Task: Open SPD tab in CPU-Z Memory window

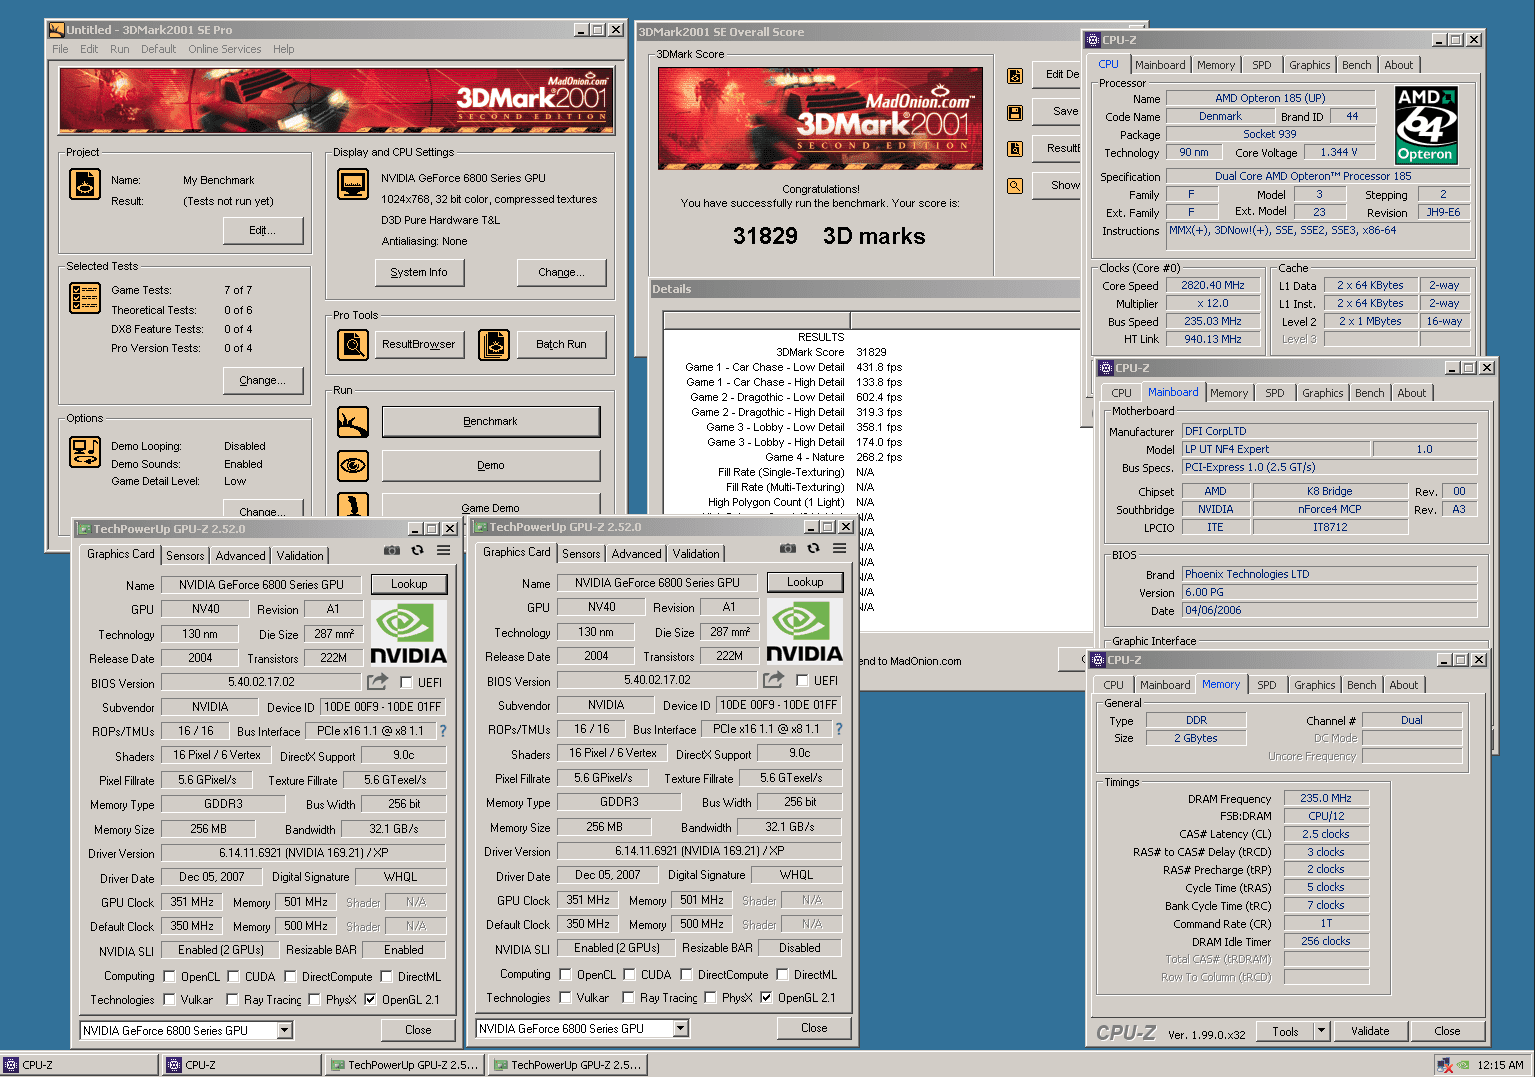Action: [x=1267, y=685]
